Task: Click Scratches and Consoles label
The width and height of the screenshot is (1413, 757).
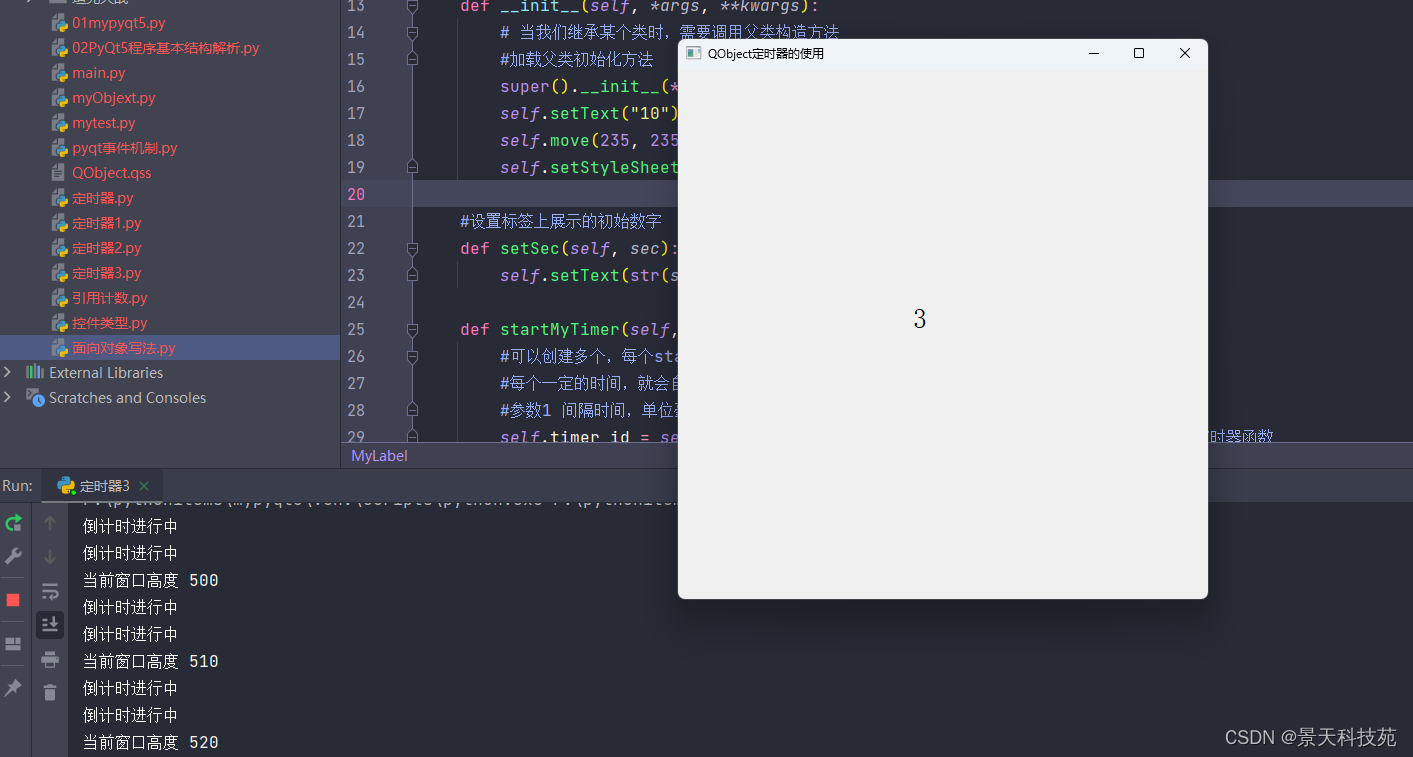Action: tap(127, 397)
